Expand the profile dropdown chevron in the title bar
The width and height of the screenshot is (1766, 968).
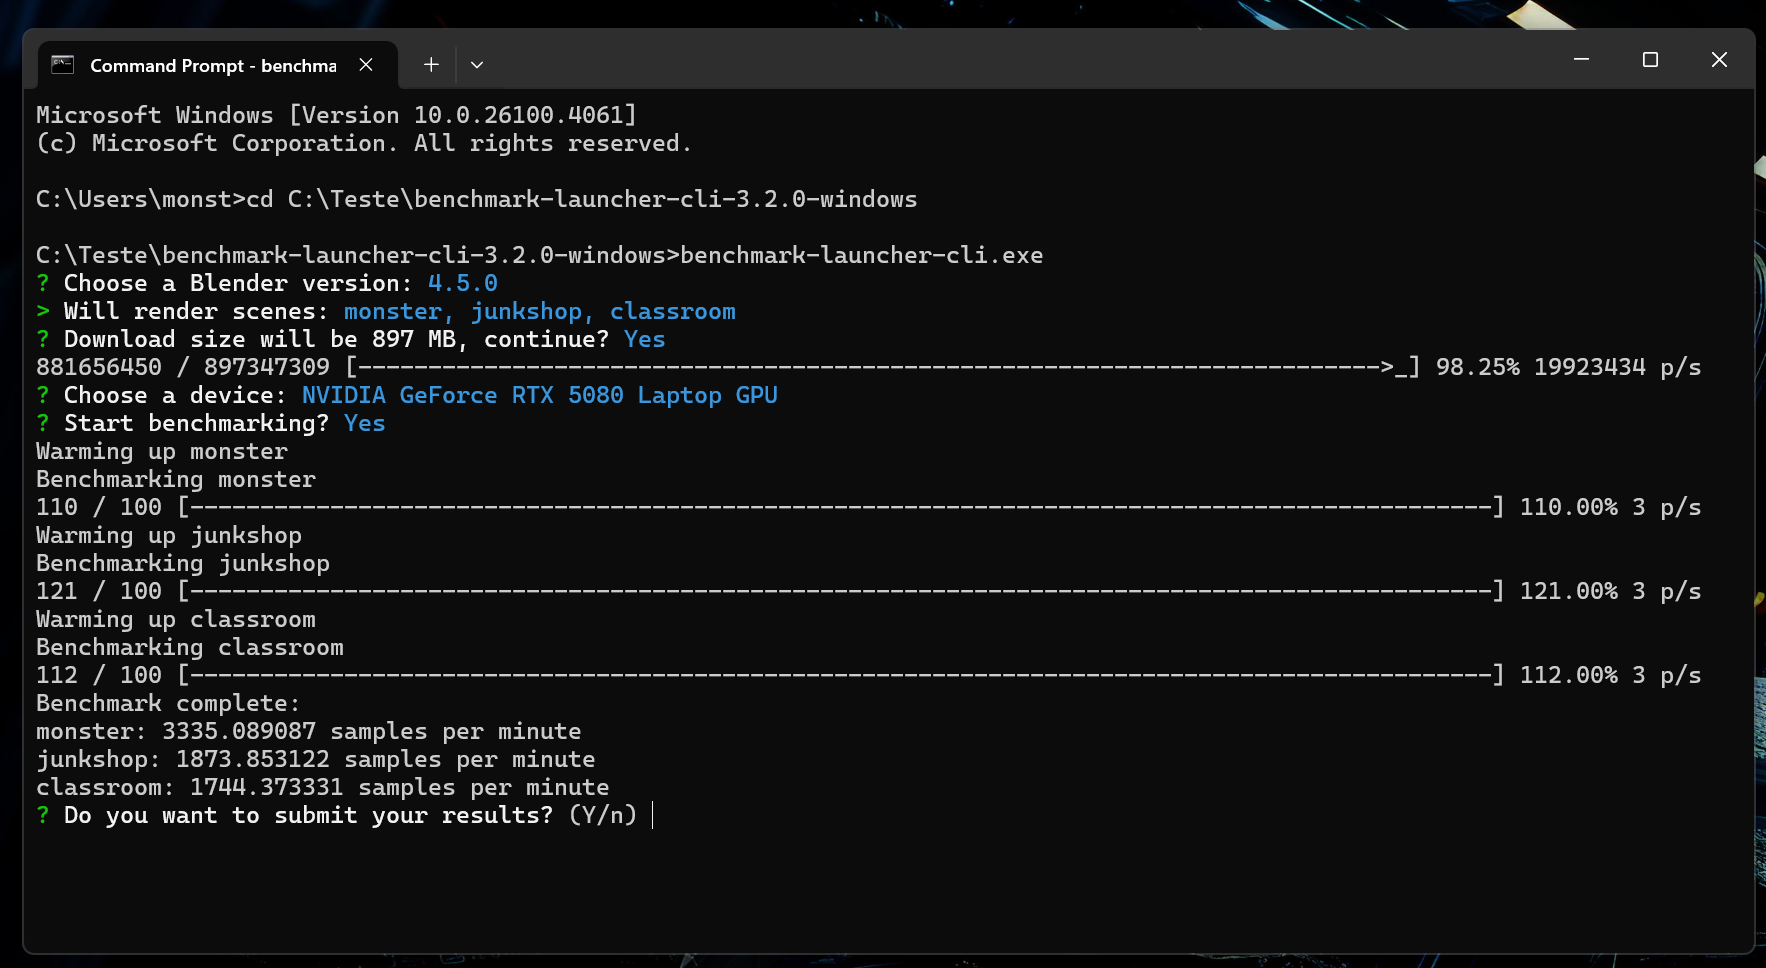(x=477, y=65)
